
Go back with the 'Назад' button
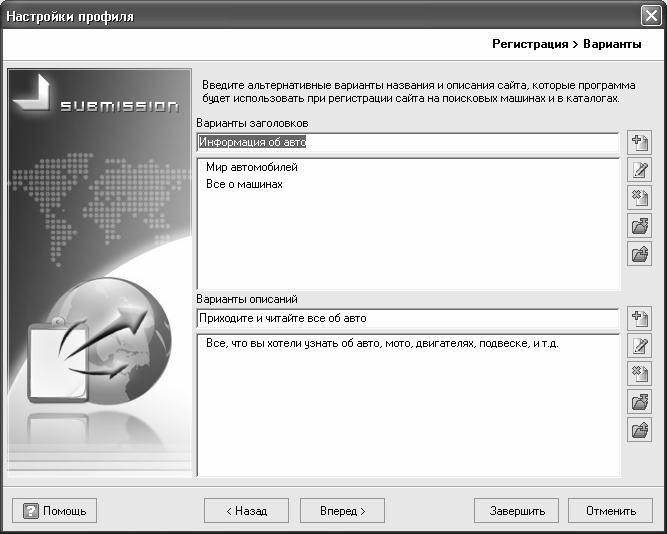(x=246, y=510)
